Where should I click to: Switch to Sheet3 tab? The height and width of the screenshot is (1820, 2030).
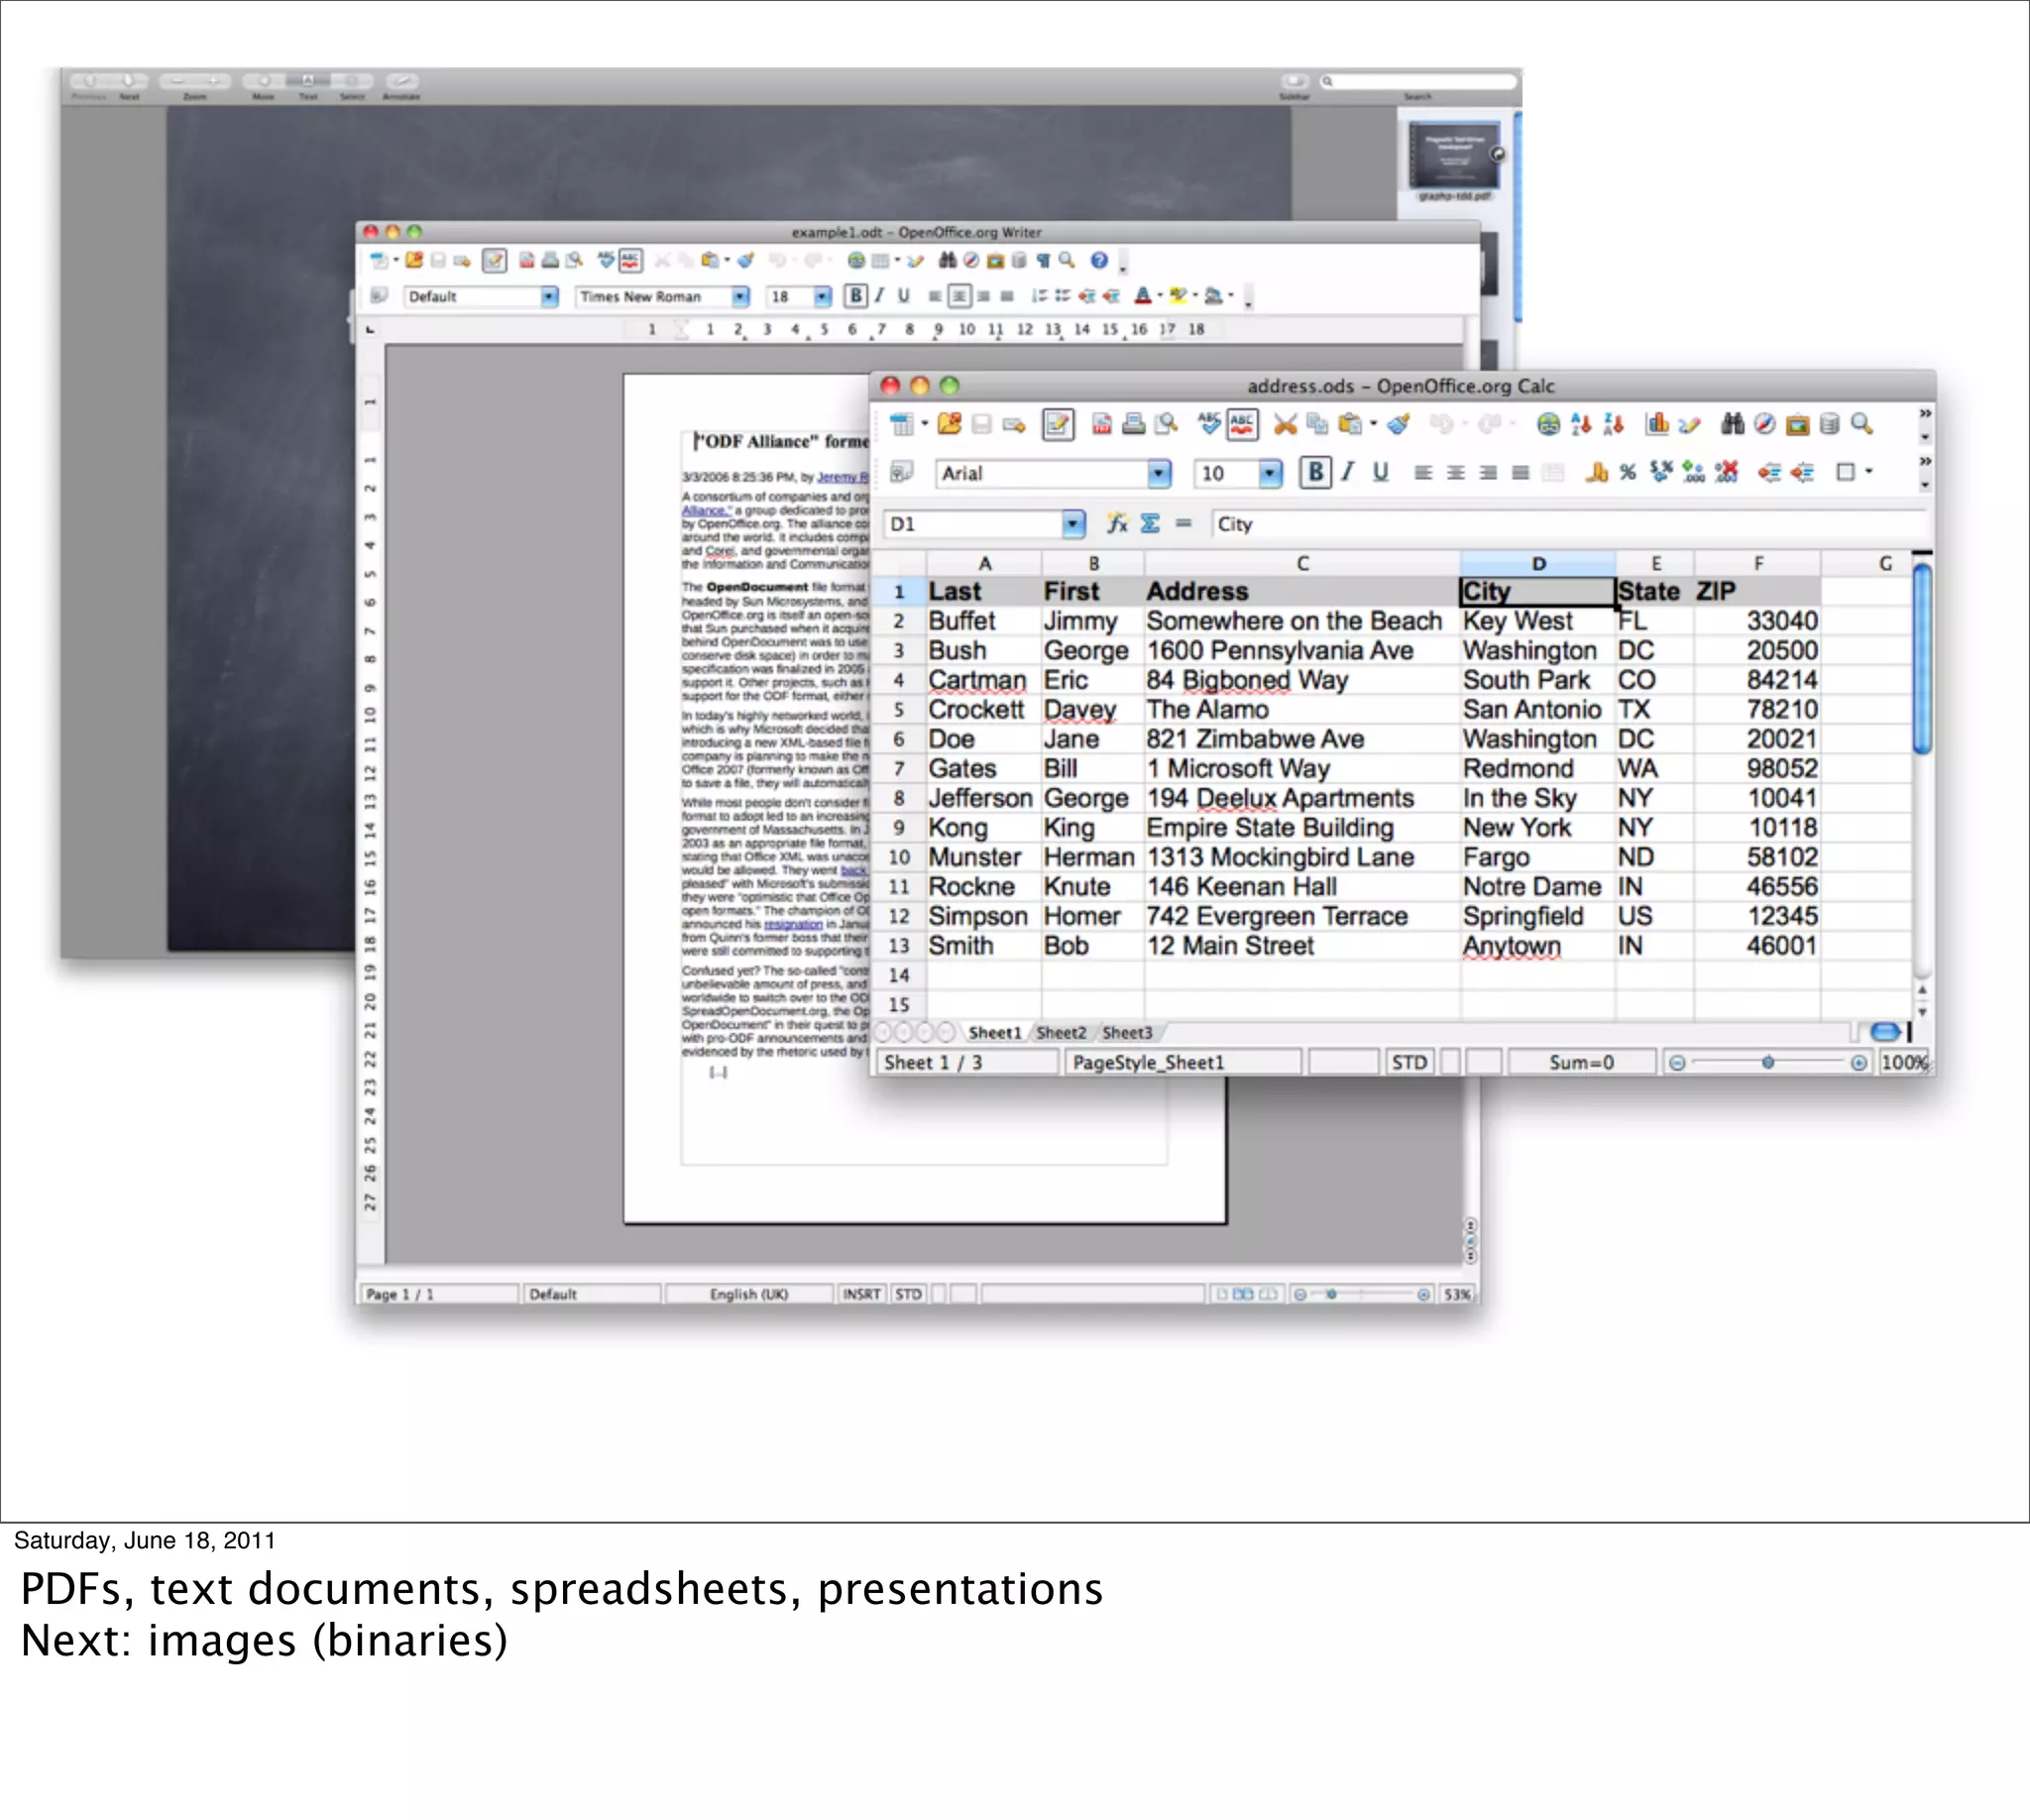coord(1127,1032)
